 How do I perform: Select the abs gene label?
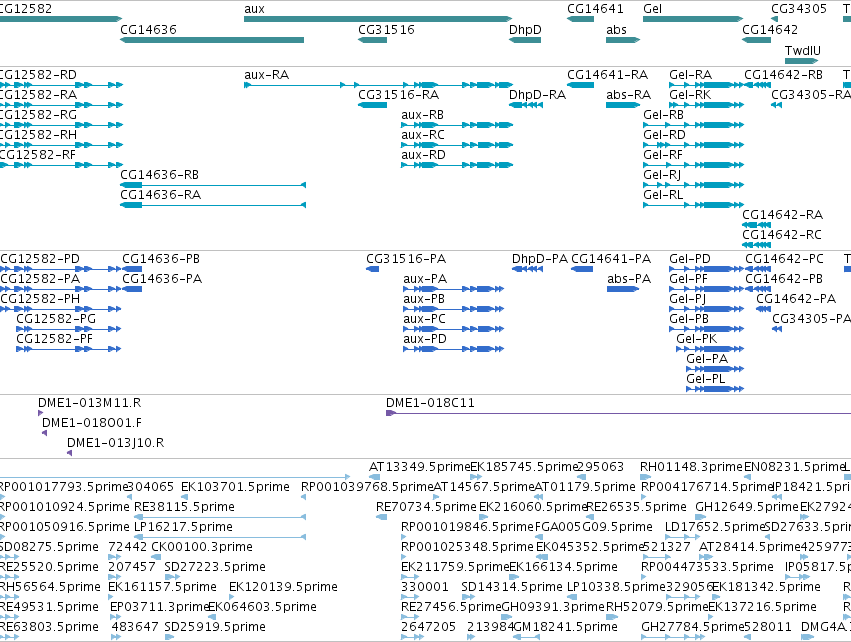pos(616,29)
